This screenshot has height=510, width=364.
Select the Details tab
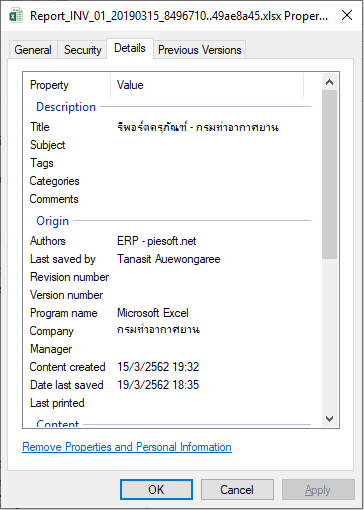[130, 48]
